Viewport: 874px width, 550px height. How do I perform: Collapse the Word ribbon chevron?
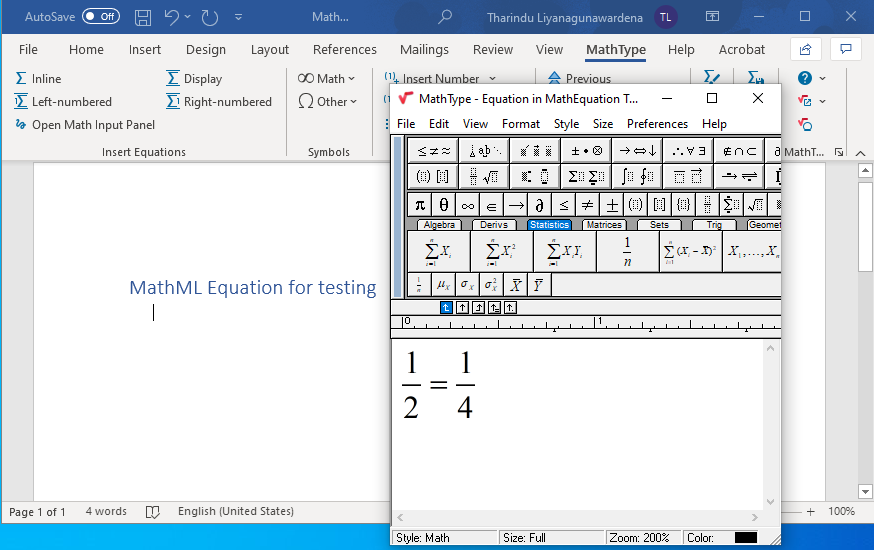[x=861, y=153]
